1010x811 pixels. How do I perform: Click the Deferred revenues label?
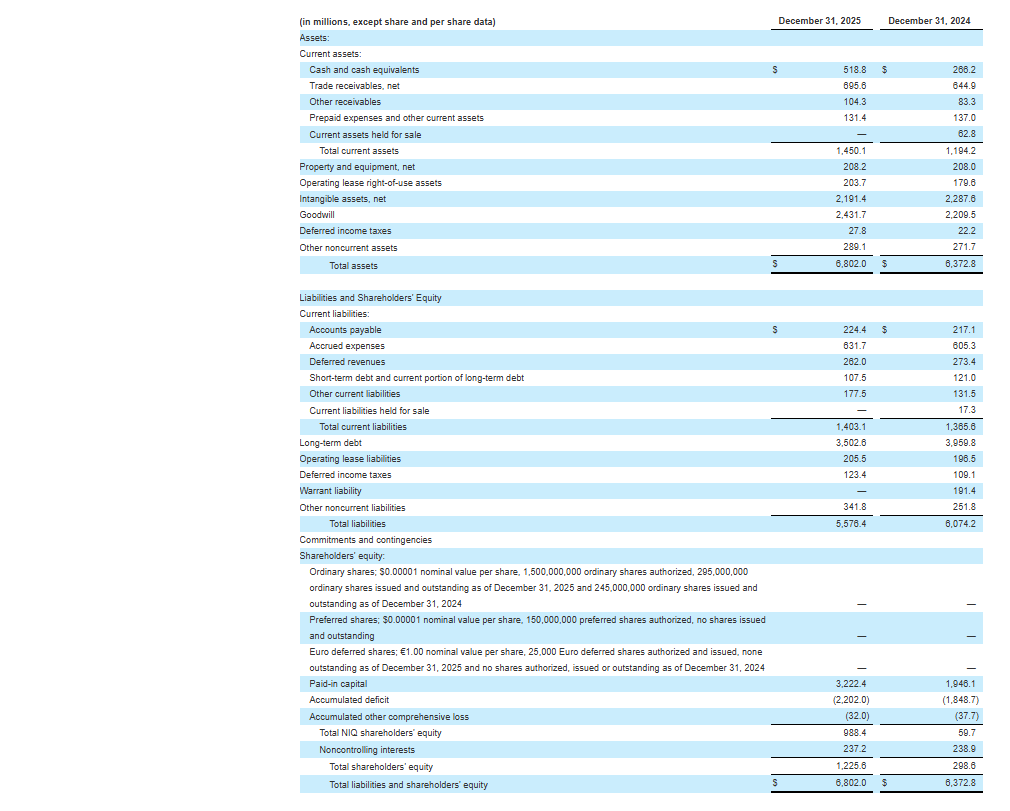click(x=347, y=362)
